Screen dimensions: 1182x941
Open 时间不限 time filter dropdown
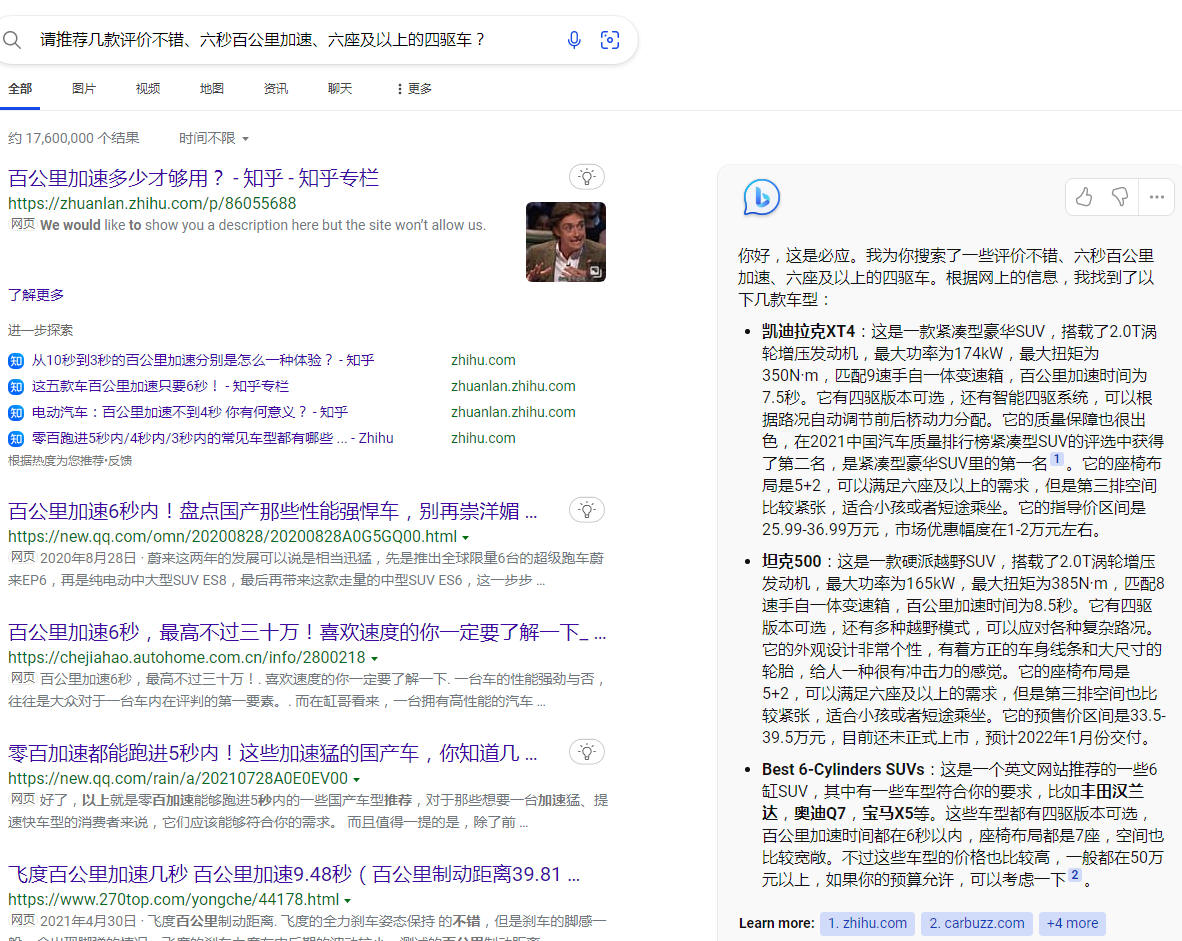[x=213, y=138]
